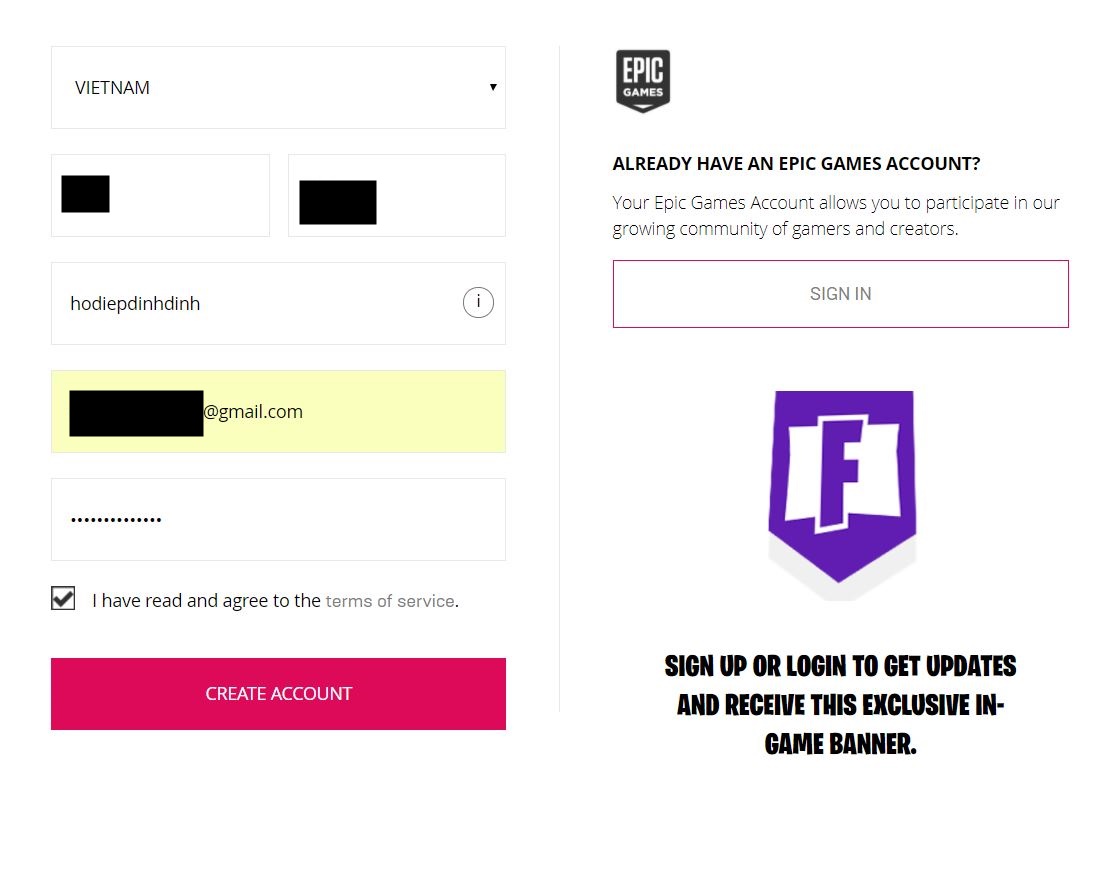Click the black redaction box in first name field
Image resolution: width=1120 pixels, height=871 pixels.
(x=86, y=194)
